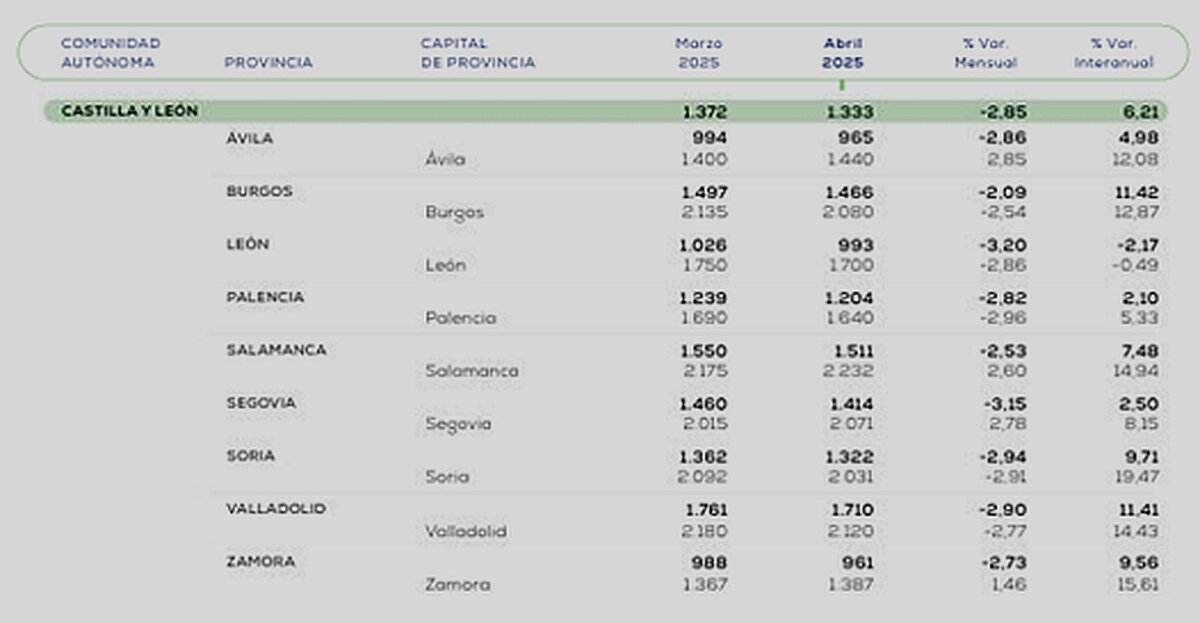Viewport: 1200px width, 623px height.
Task: Select the LEÓN province row label
Action: 248,244
